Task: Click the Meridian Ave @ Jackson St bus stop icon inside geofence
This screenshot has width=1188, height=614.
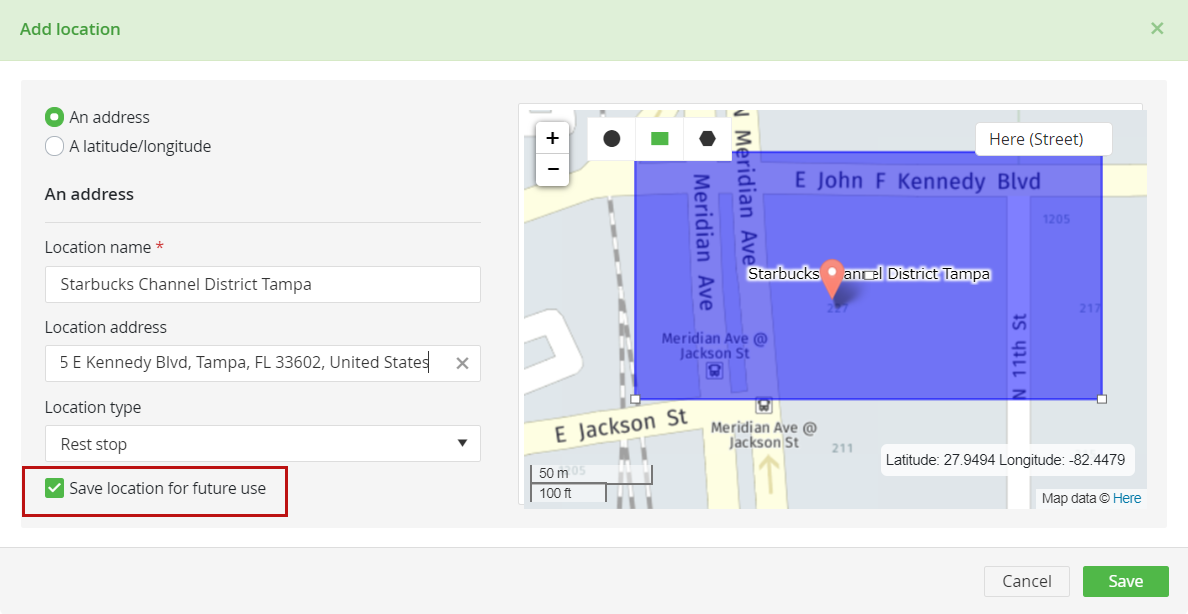Action: 714,371
